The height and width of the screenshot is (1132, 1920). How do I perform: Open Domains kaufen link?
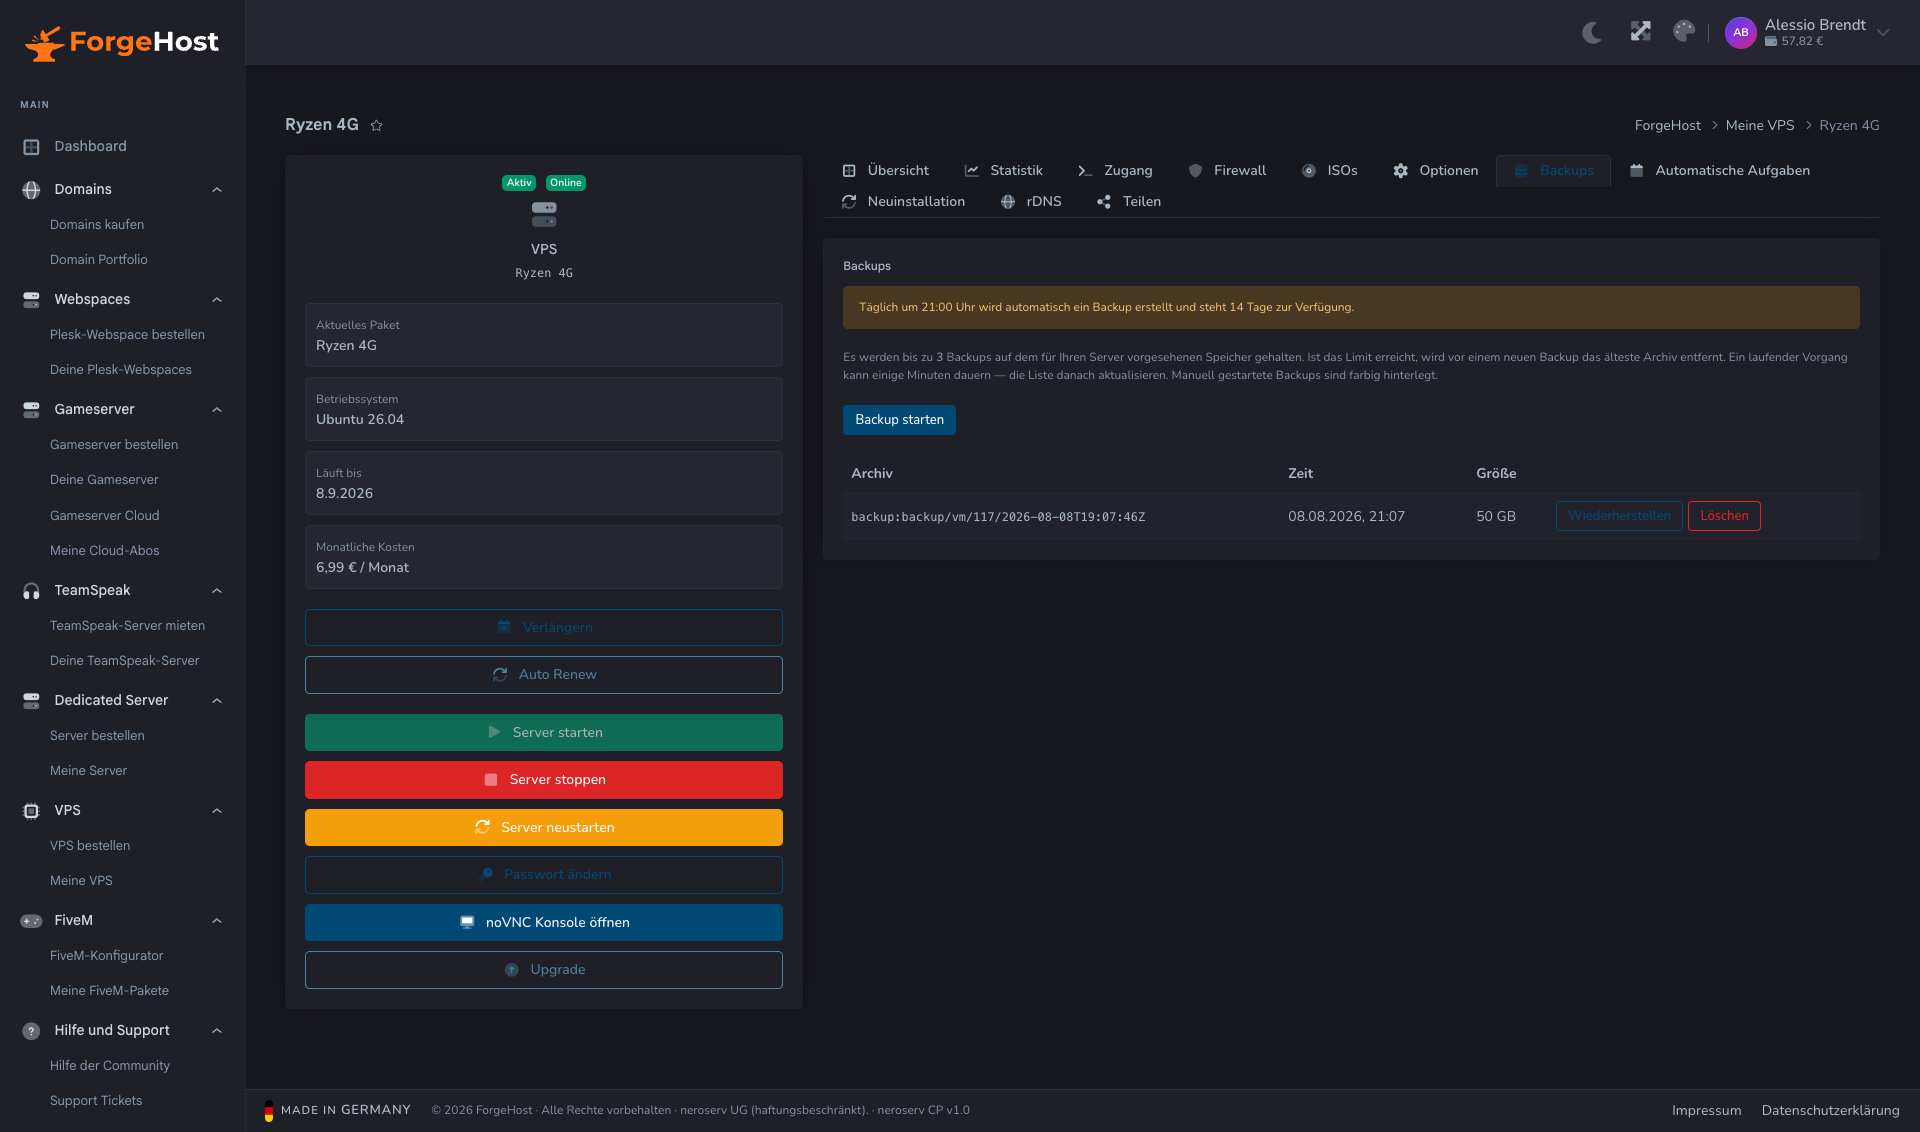coord(97,225)
